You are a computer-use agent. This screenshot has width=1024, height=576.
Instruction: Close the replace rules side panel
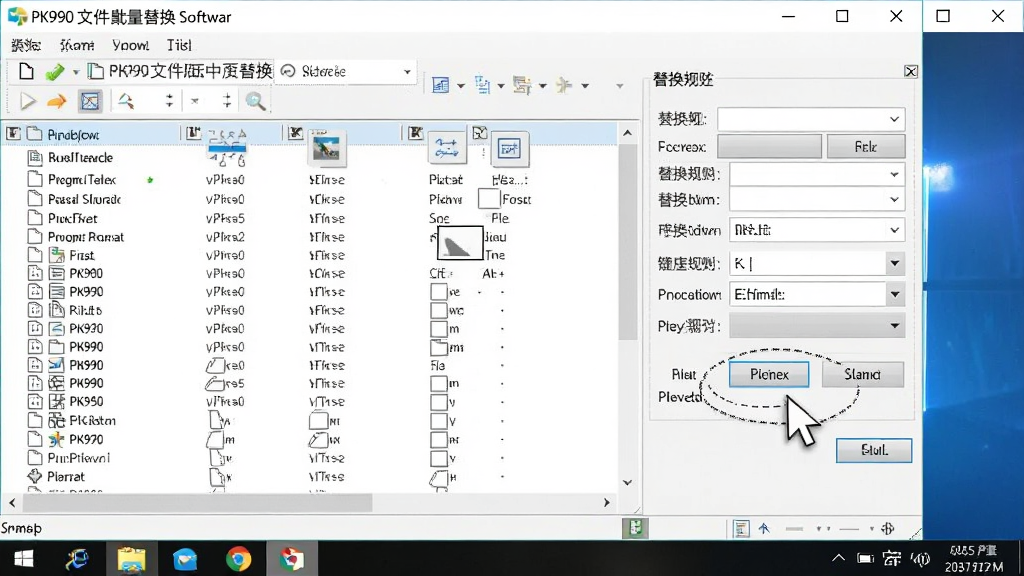point(910,71)
